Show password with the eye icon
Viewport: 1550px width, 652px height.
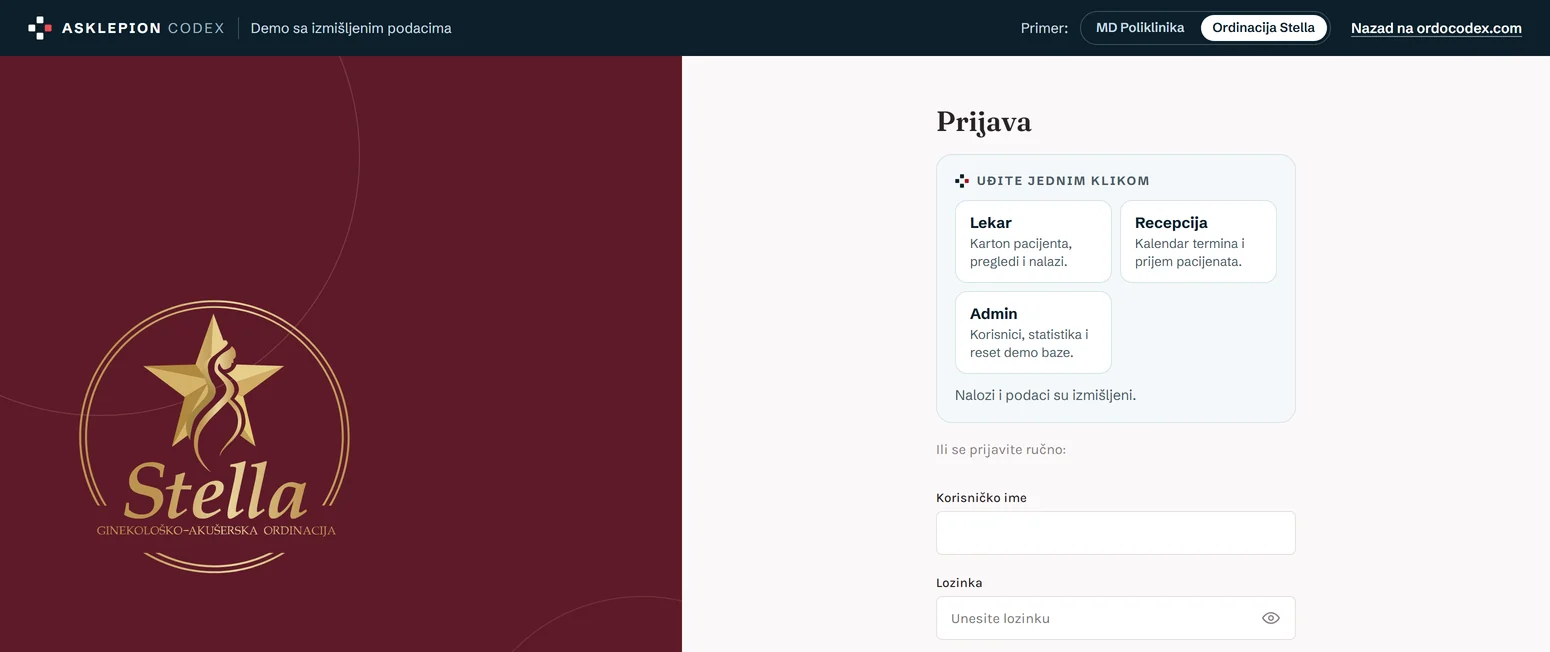pyautogui.click(x=1271, y=618)
